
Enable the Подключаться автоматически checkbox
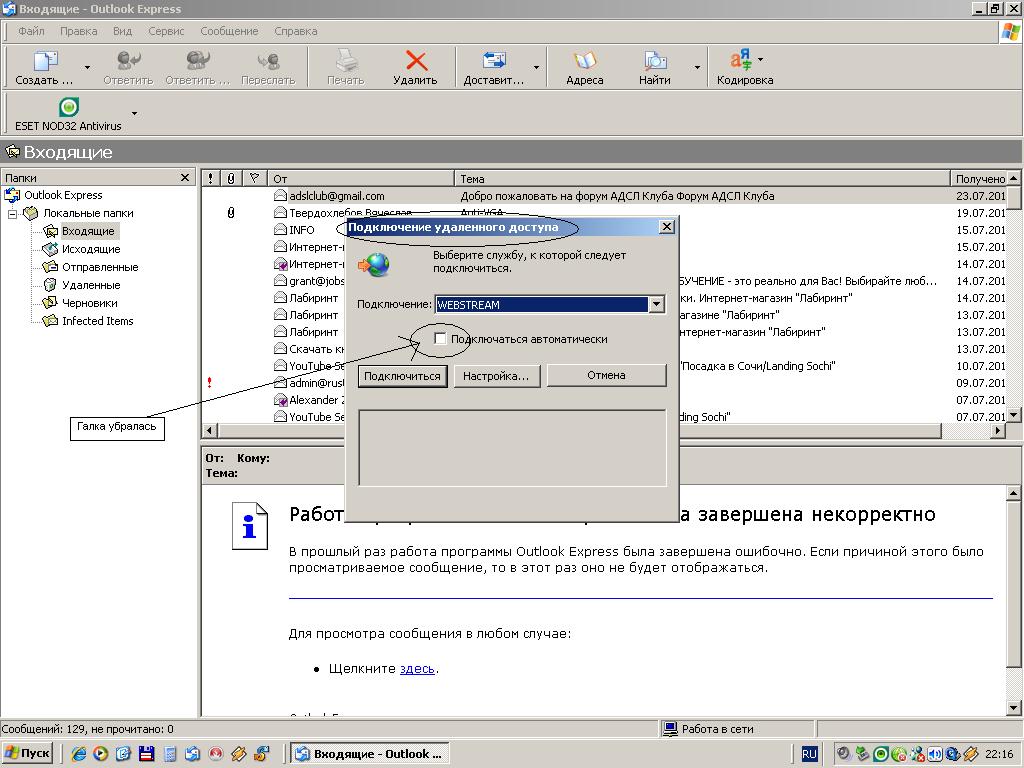coord(440,339)
